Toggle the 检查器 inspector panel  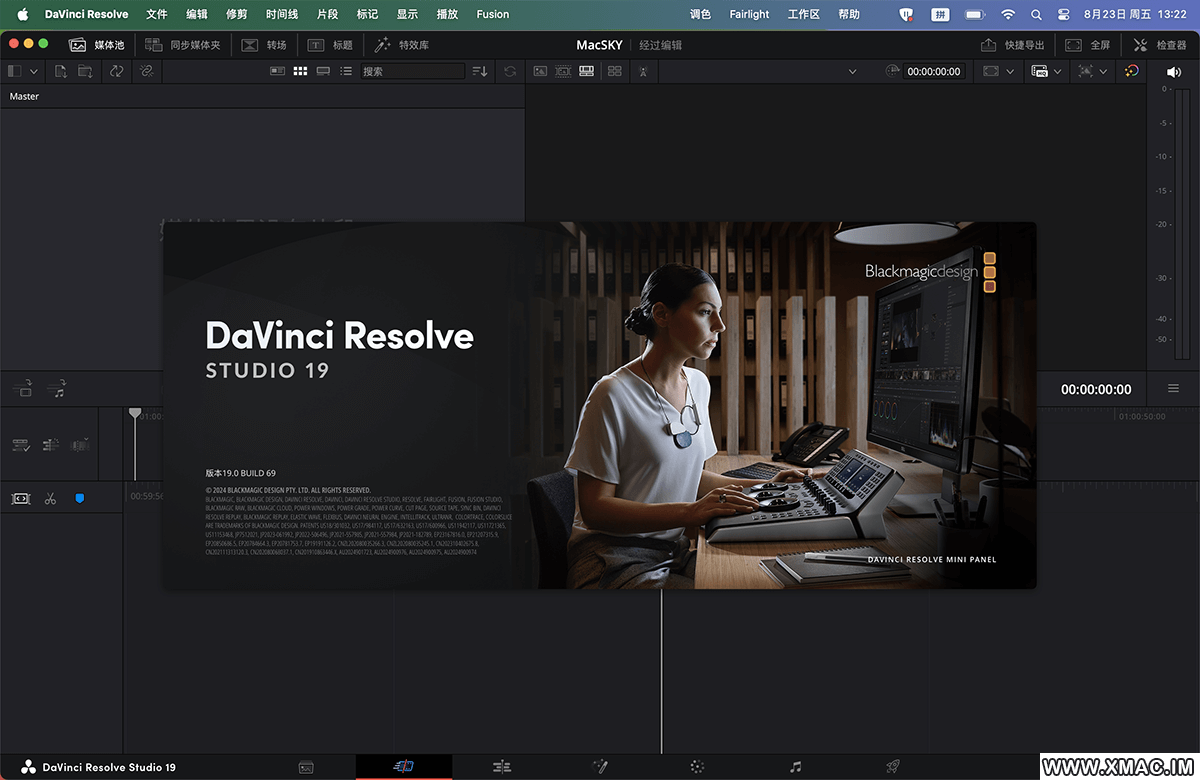click(1160, 45)
